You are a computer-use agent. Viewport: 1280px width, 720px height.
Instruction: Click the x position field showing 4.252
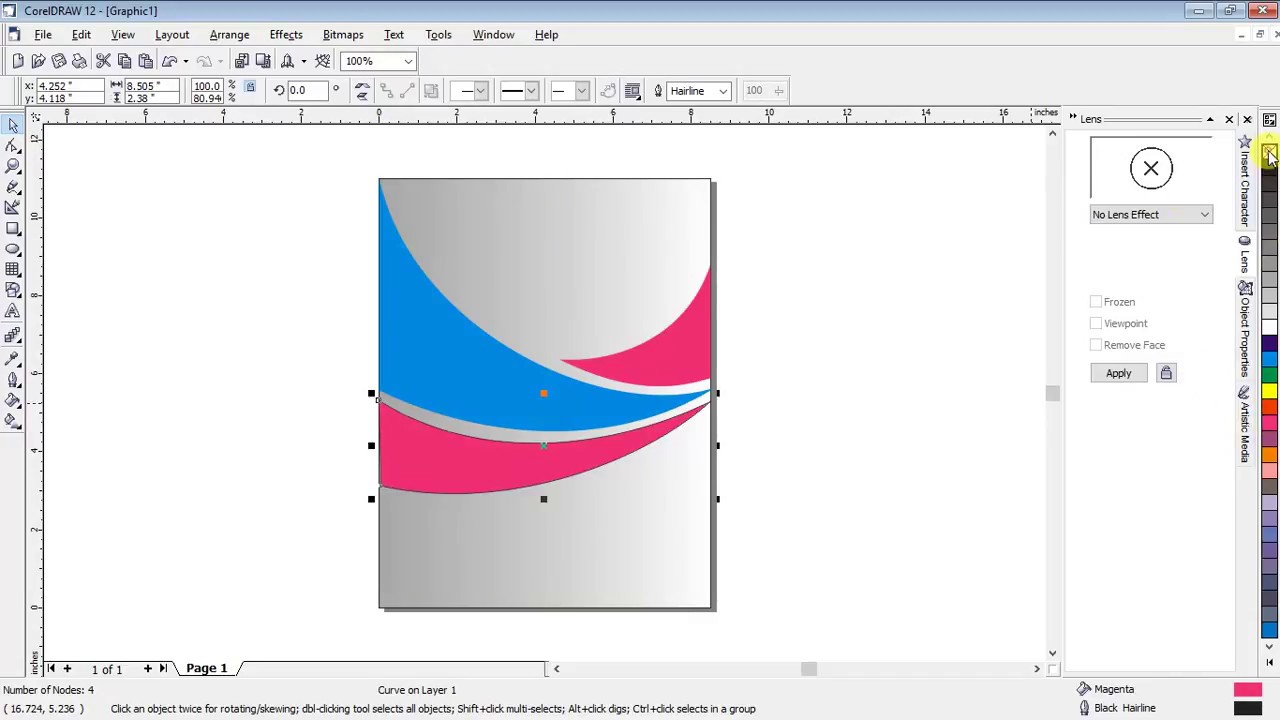(69, 86)
